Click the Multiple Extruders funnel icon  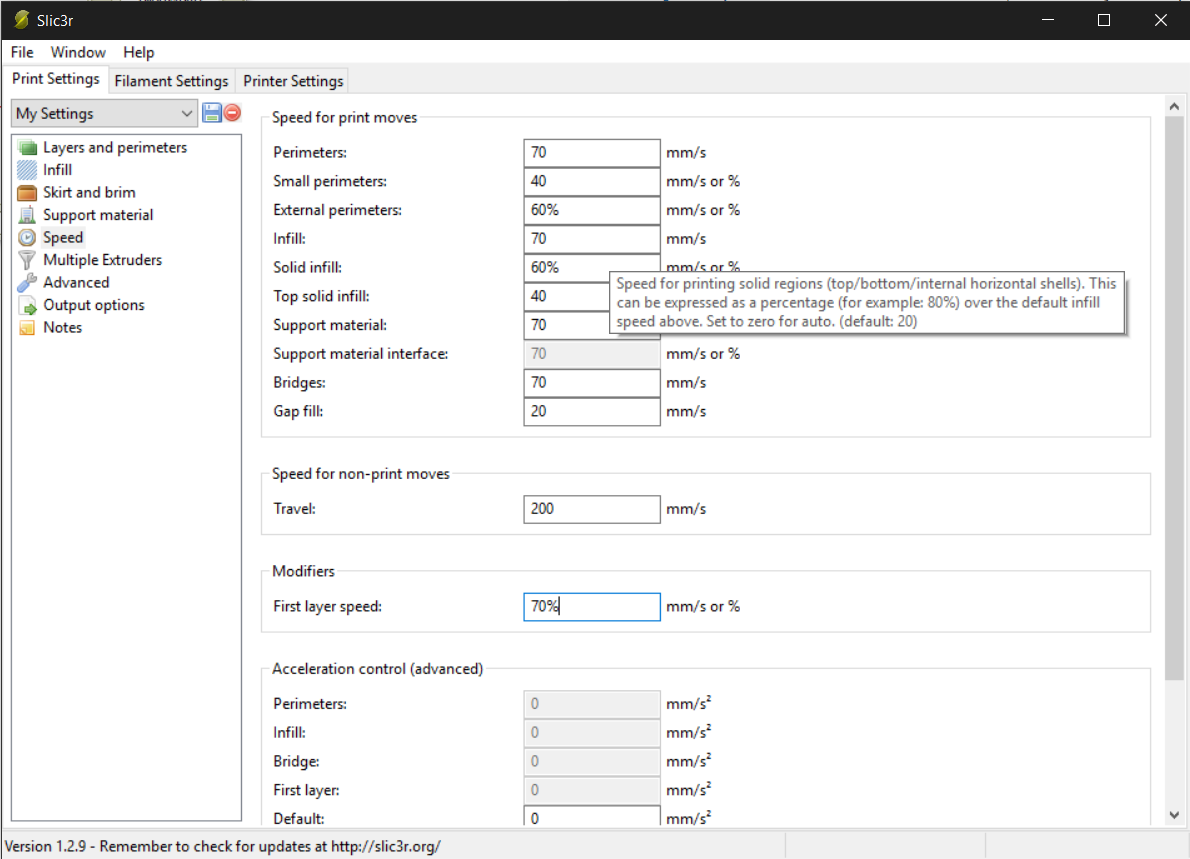coord(27,260)
